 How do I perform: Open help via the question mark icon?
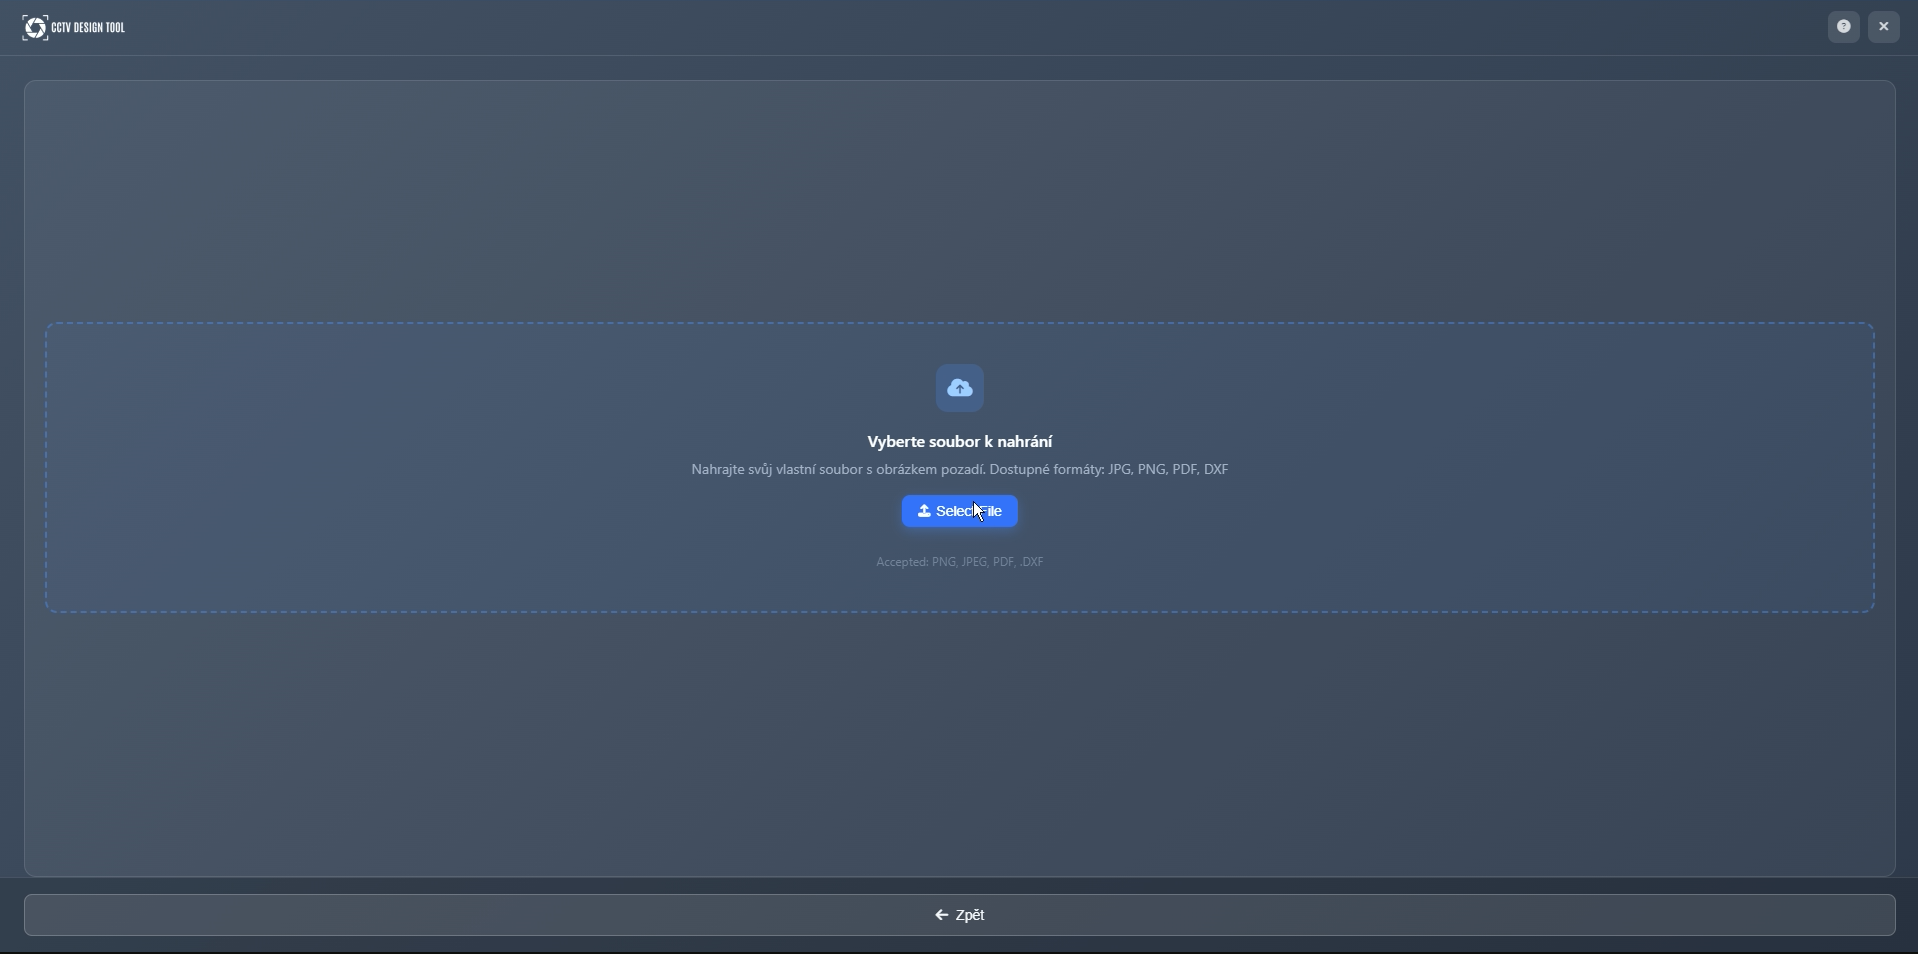point(1843,27)
